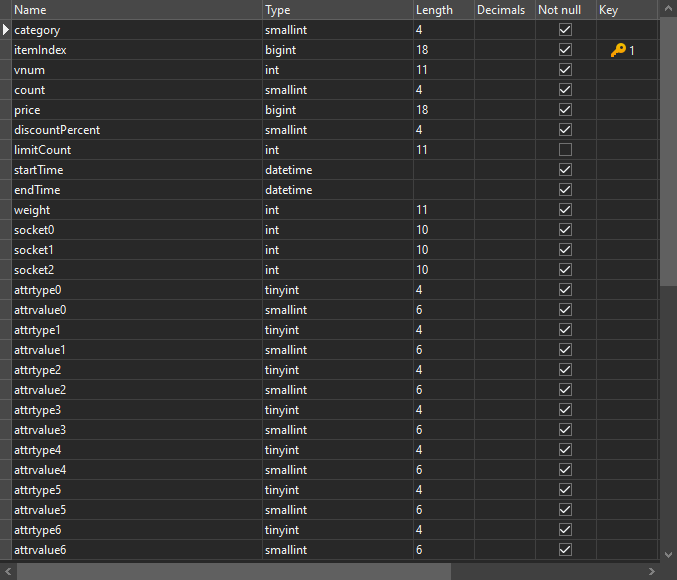Uncheck Not null for category field
The image size is (677, 580).
click(565, 30)
